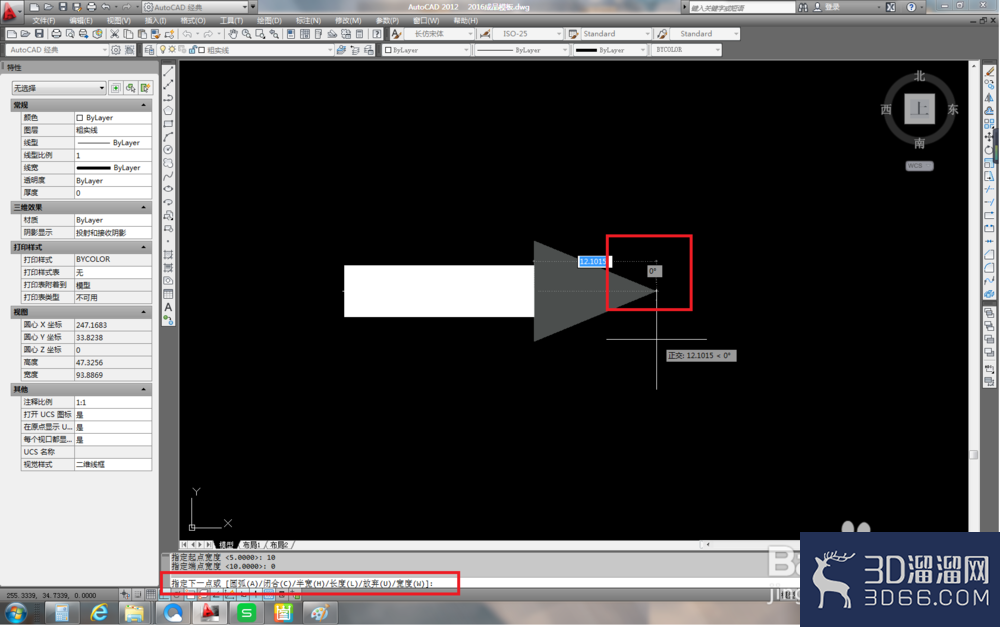Click the Save icon in the standard toolbar
This screenshot has width=1000, height=627.
point(39,34)
